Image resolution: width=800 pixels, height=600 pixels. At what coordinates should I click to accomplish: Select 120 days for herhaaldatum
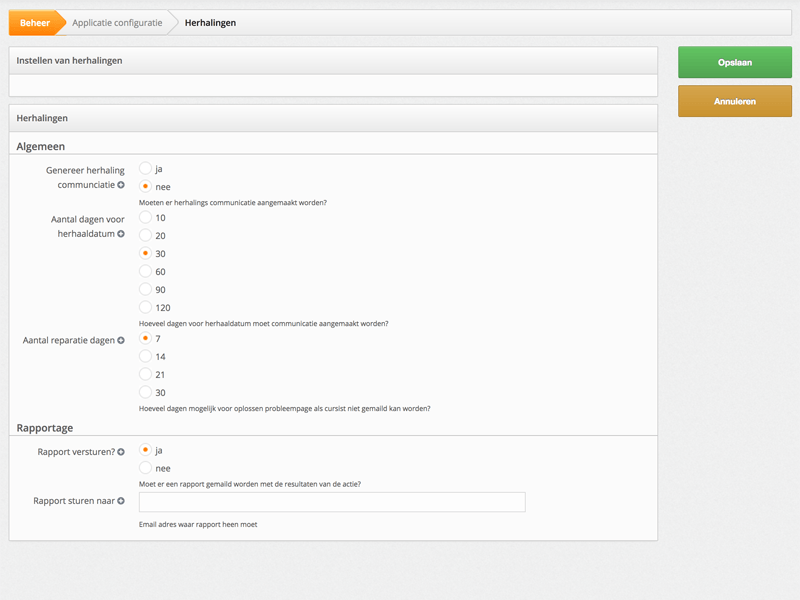145,307
